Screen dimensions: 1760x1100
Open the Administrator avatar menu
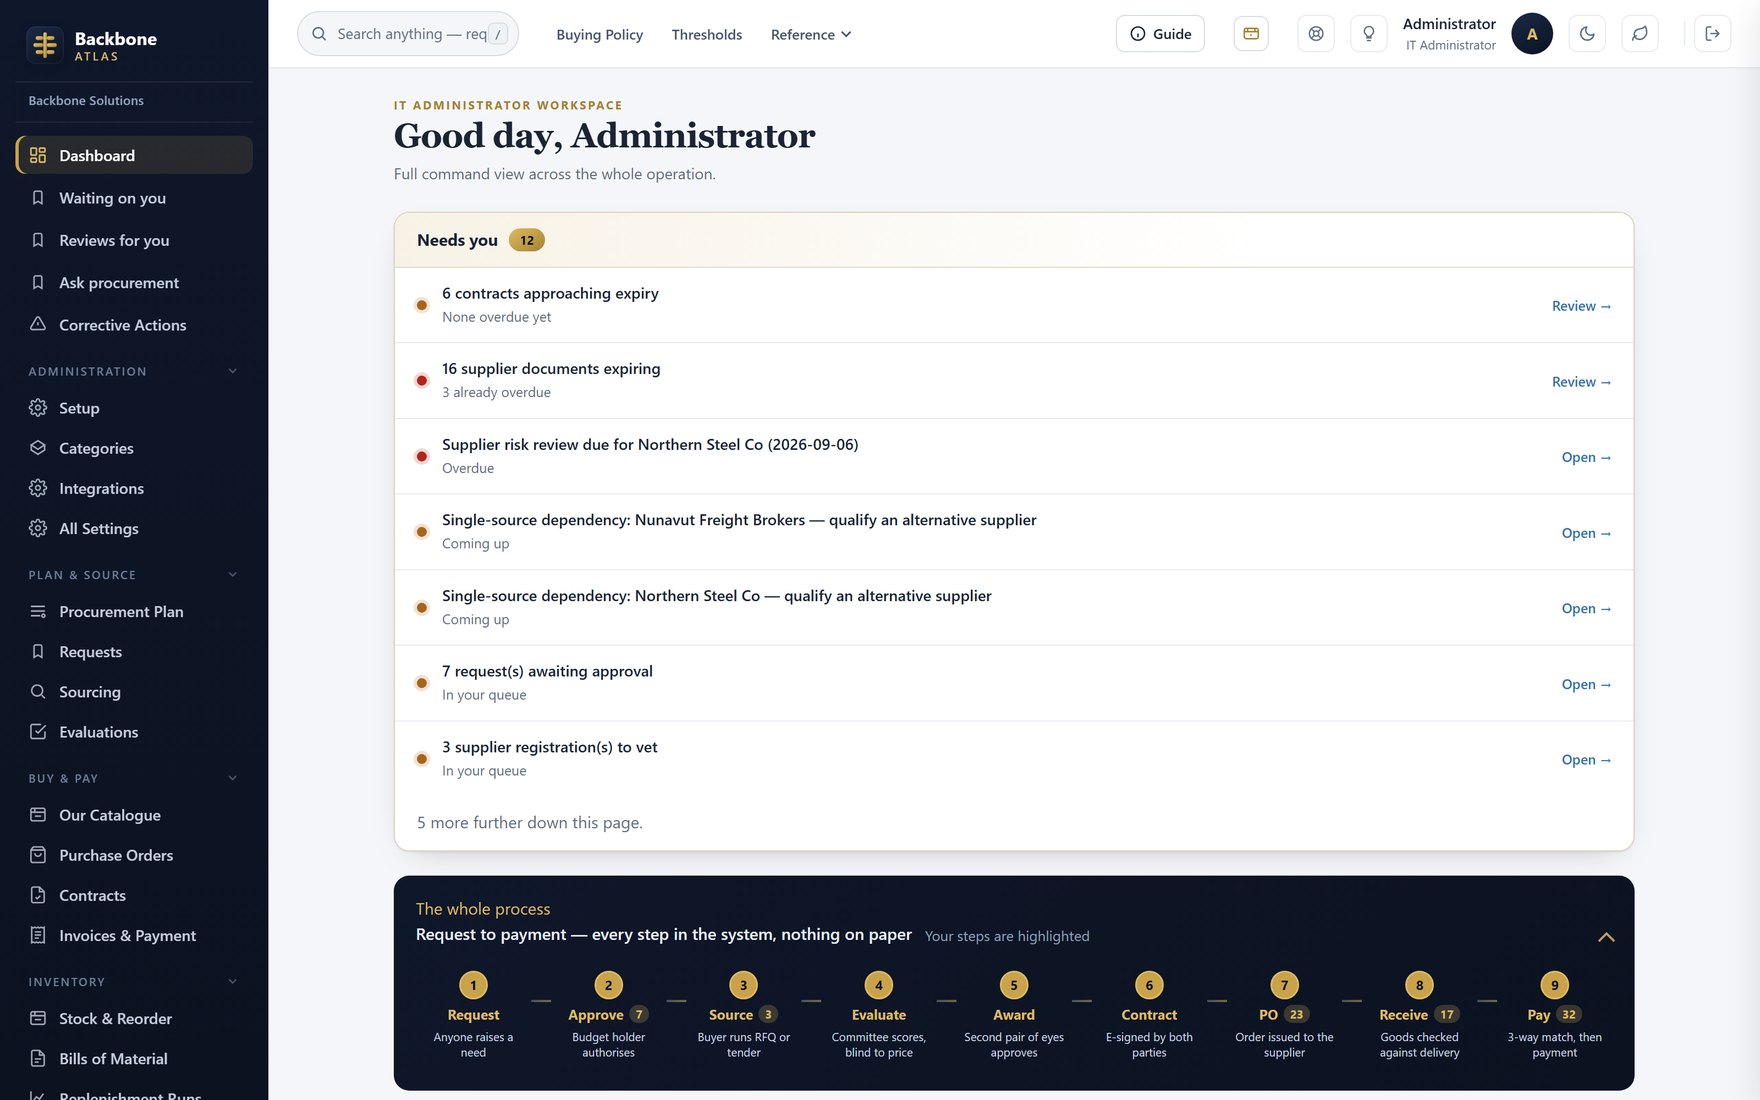[1532, 34]
